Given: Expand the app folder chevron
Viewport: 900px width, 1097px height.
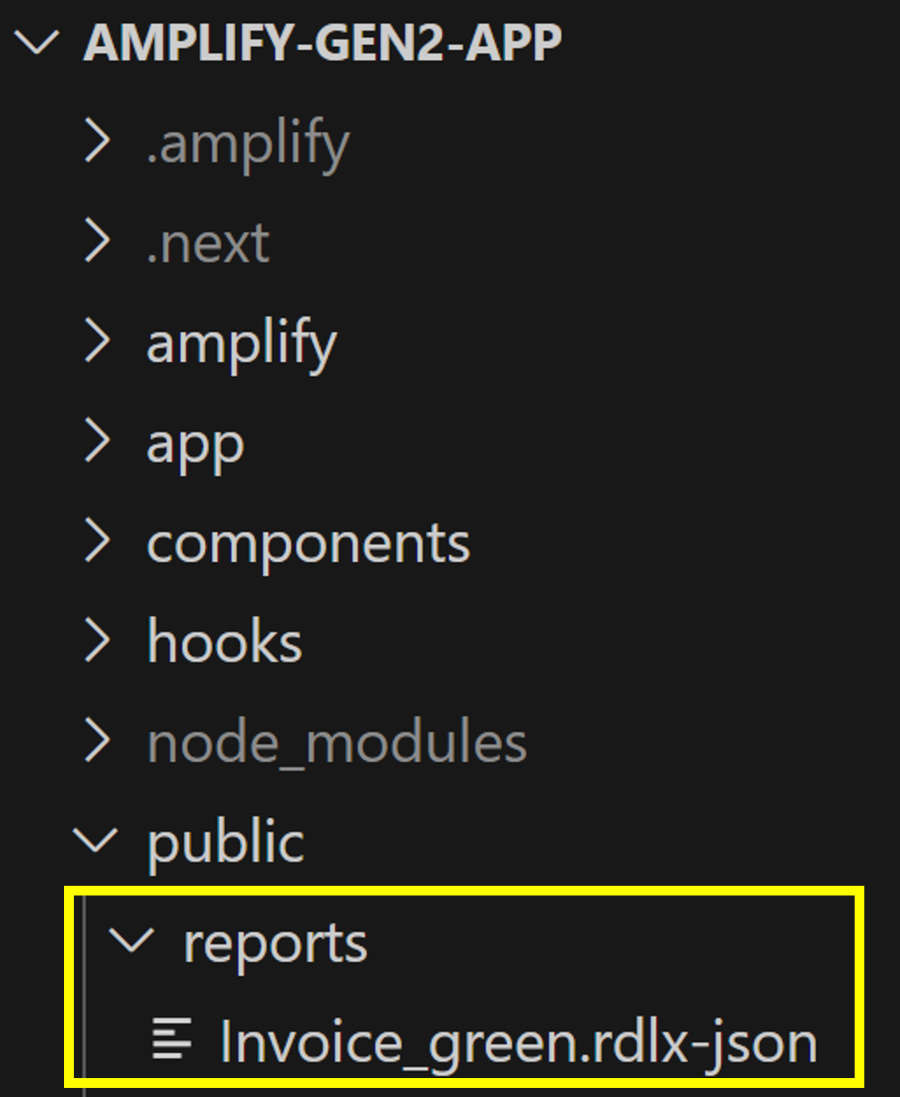Looking at the screenshot, I should [x=97, y=441].
